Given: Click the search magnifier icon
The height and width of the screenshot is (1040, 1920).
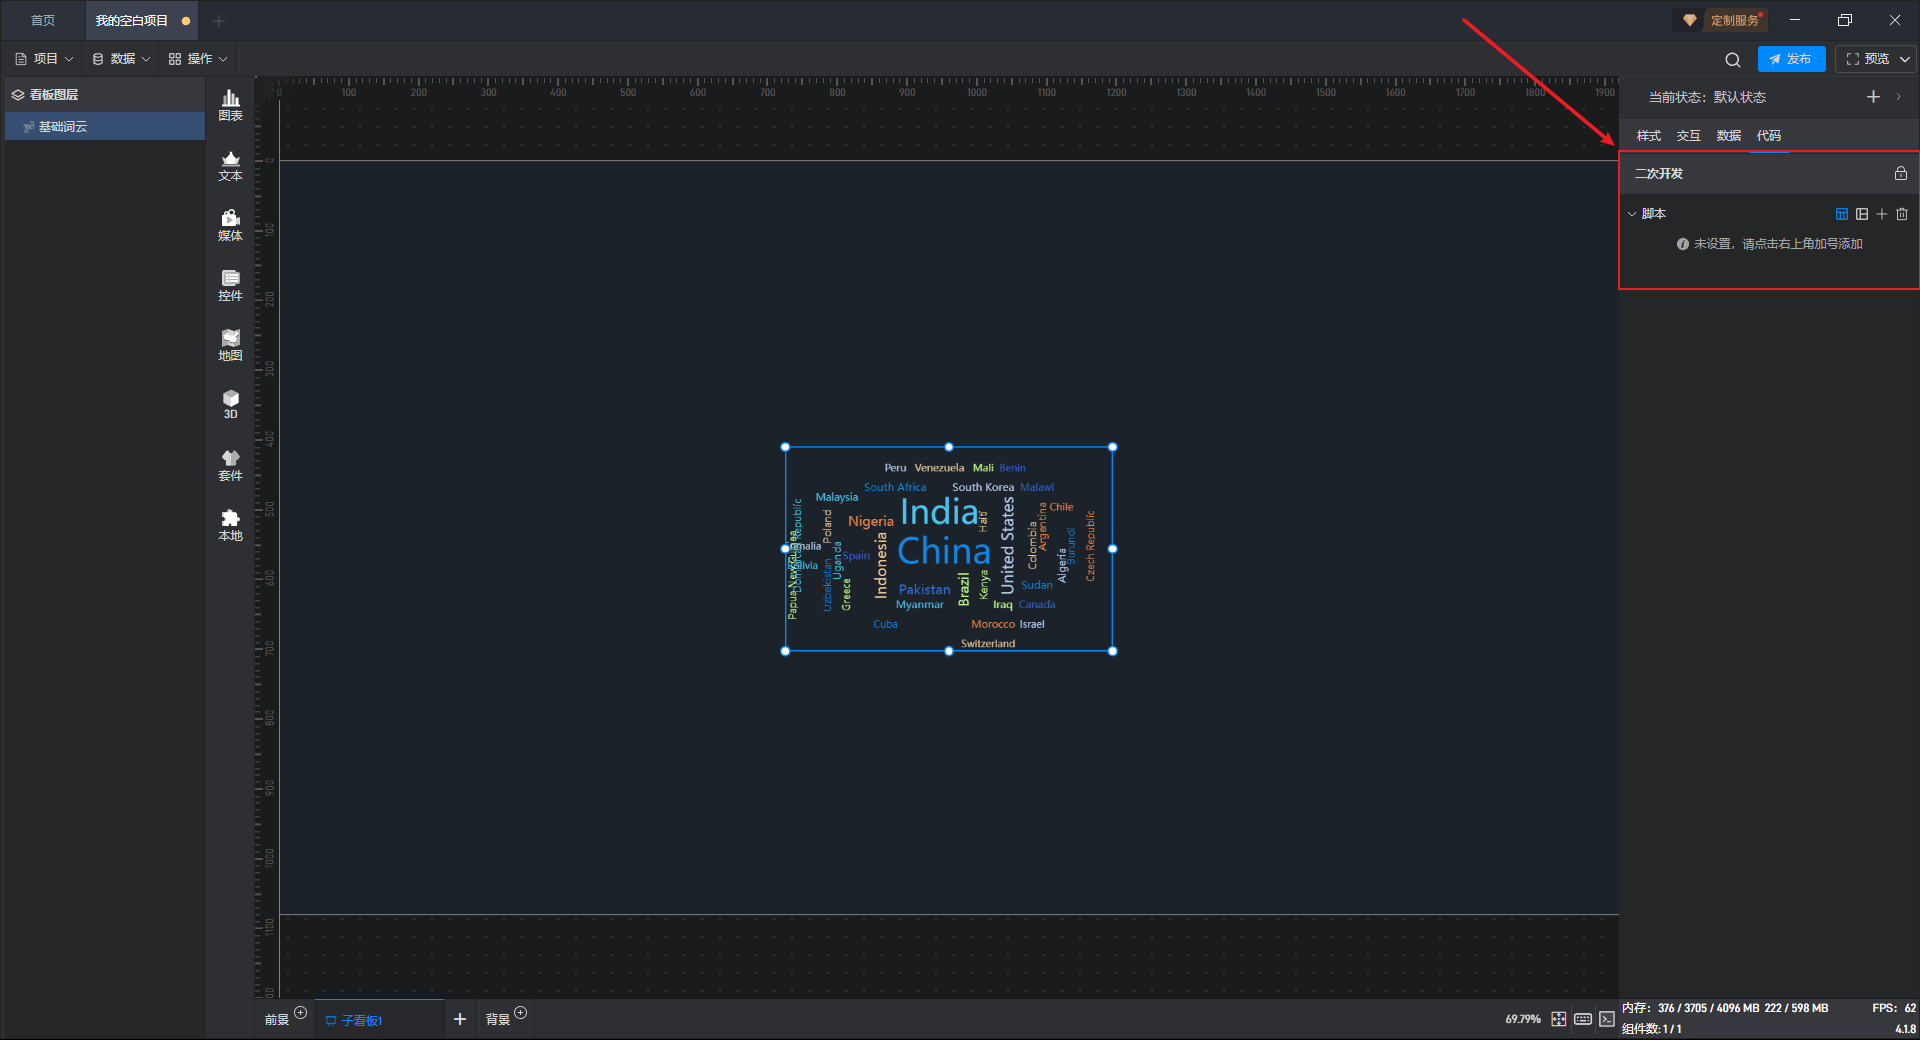Looking at the screenshot, I should 1733,59.
